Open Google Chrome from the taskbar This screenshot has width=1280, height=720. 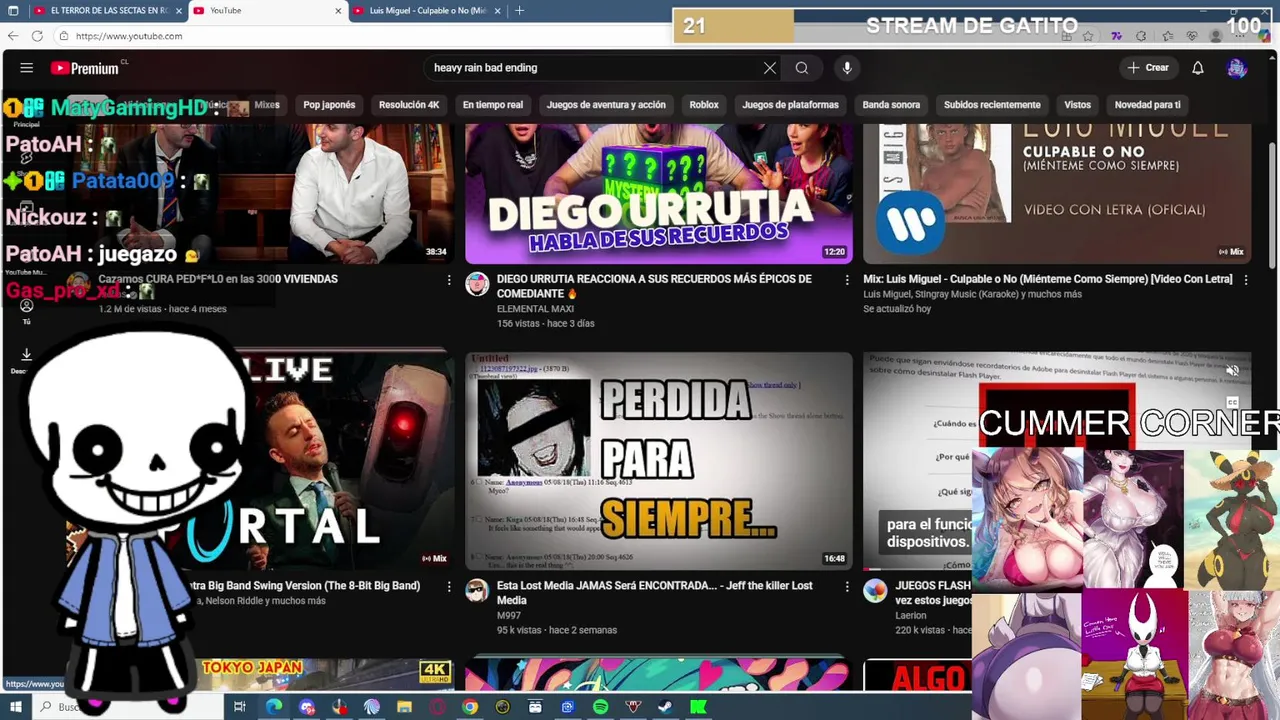point(470,707)
